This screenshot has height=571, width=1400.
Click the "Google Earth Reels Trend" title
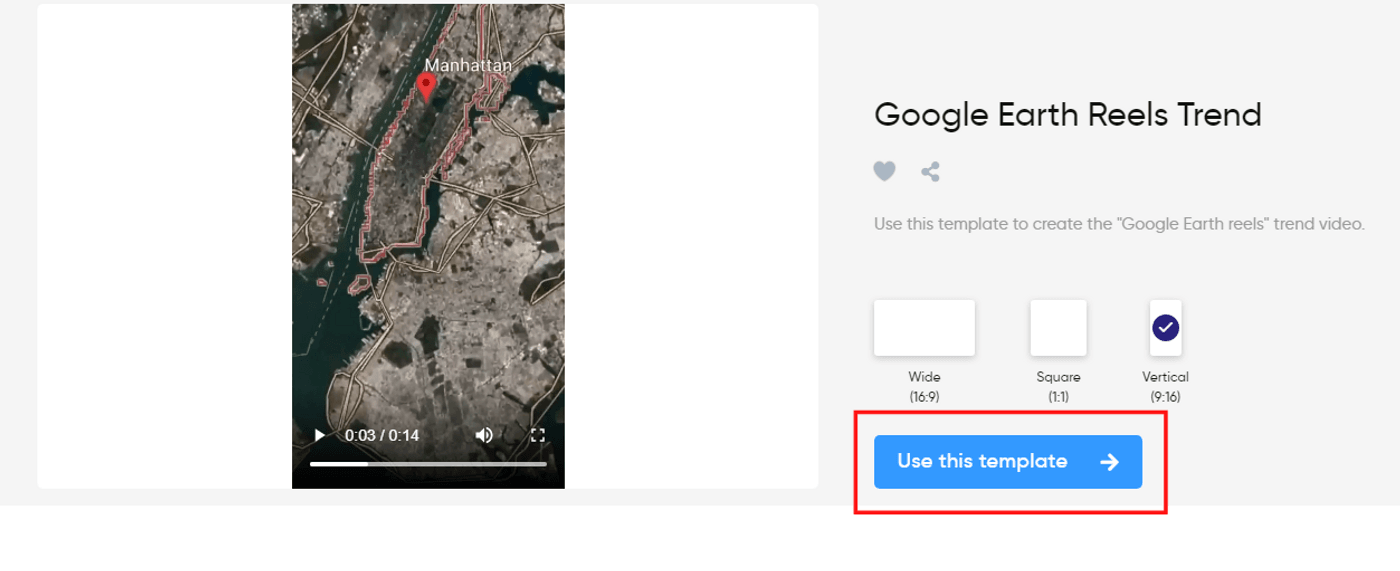(x=1067, y=115)
